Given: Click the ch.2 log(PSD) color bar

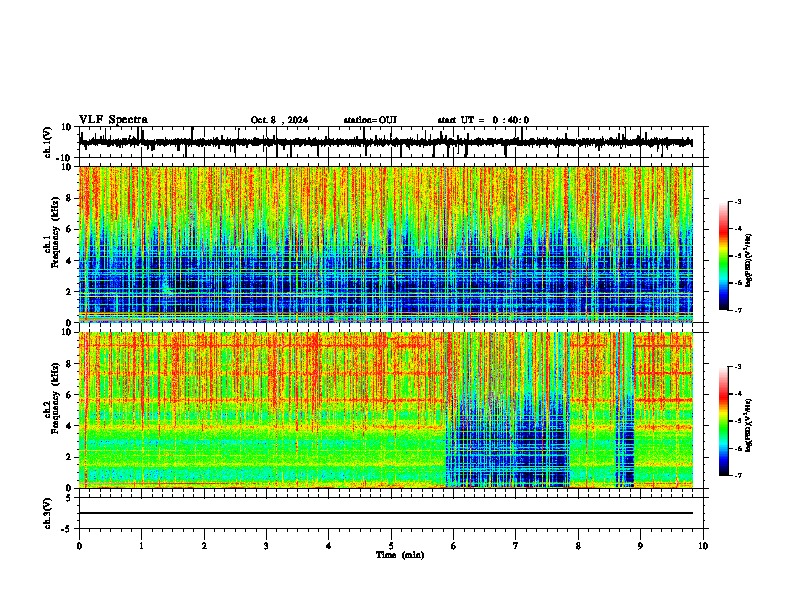Looking at the screenshot, I should click(723, 421).
